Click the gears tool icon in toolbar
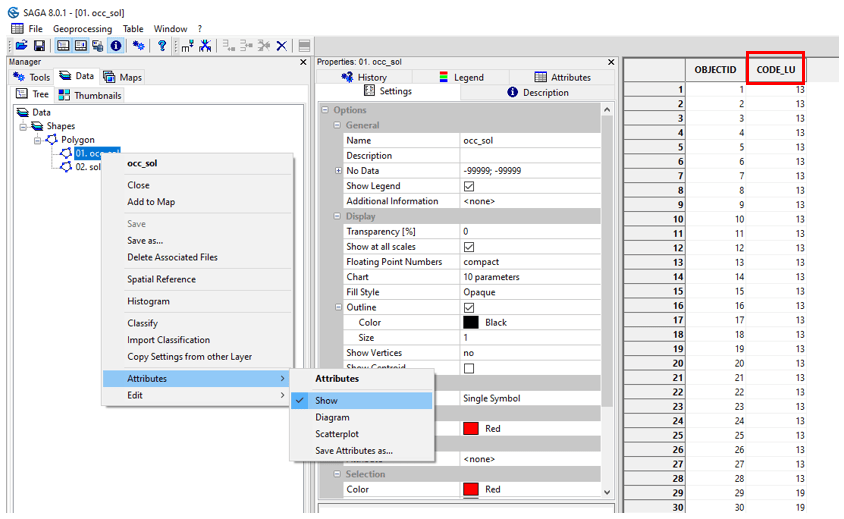 (139, 46)
